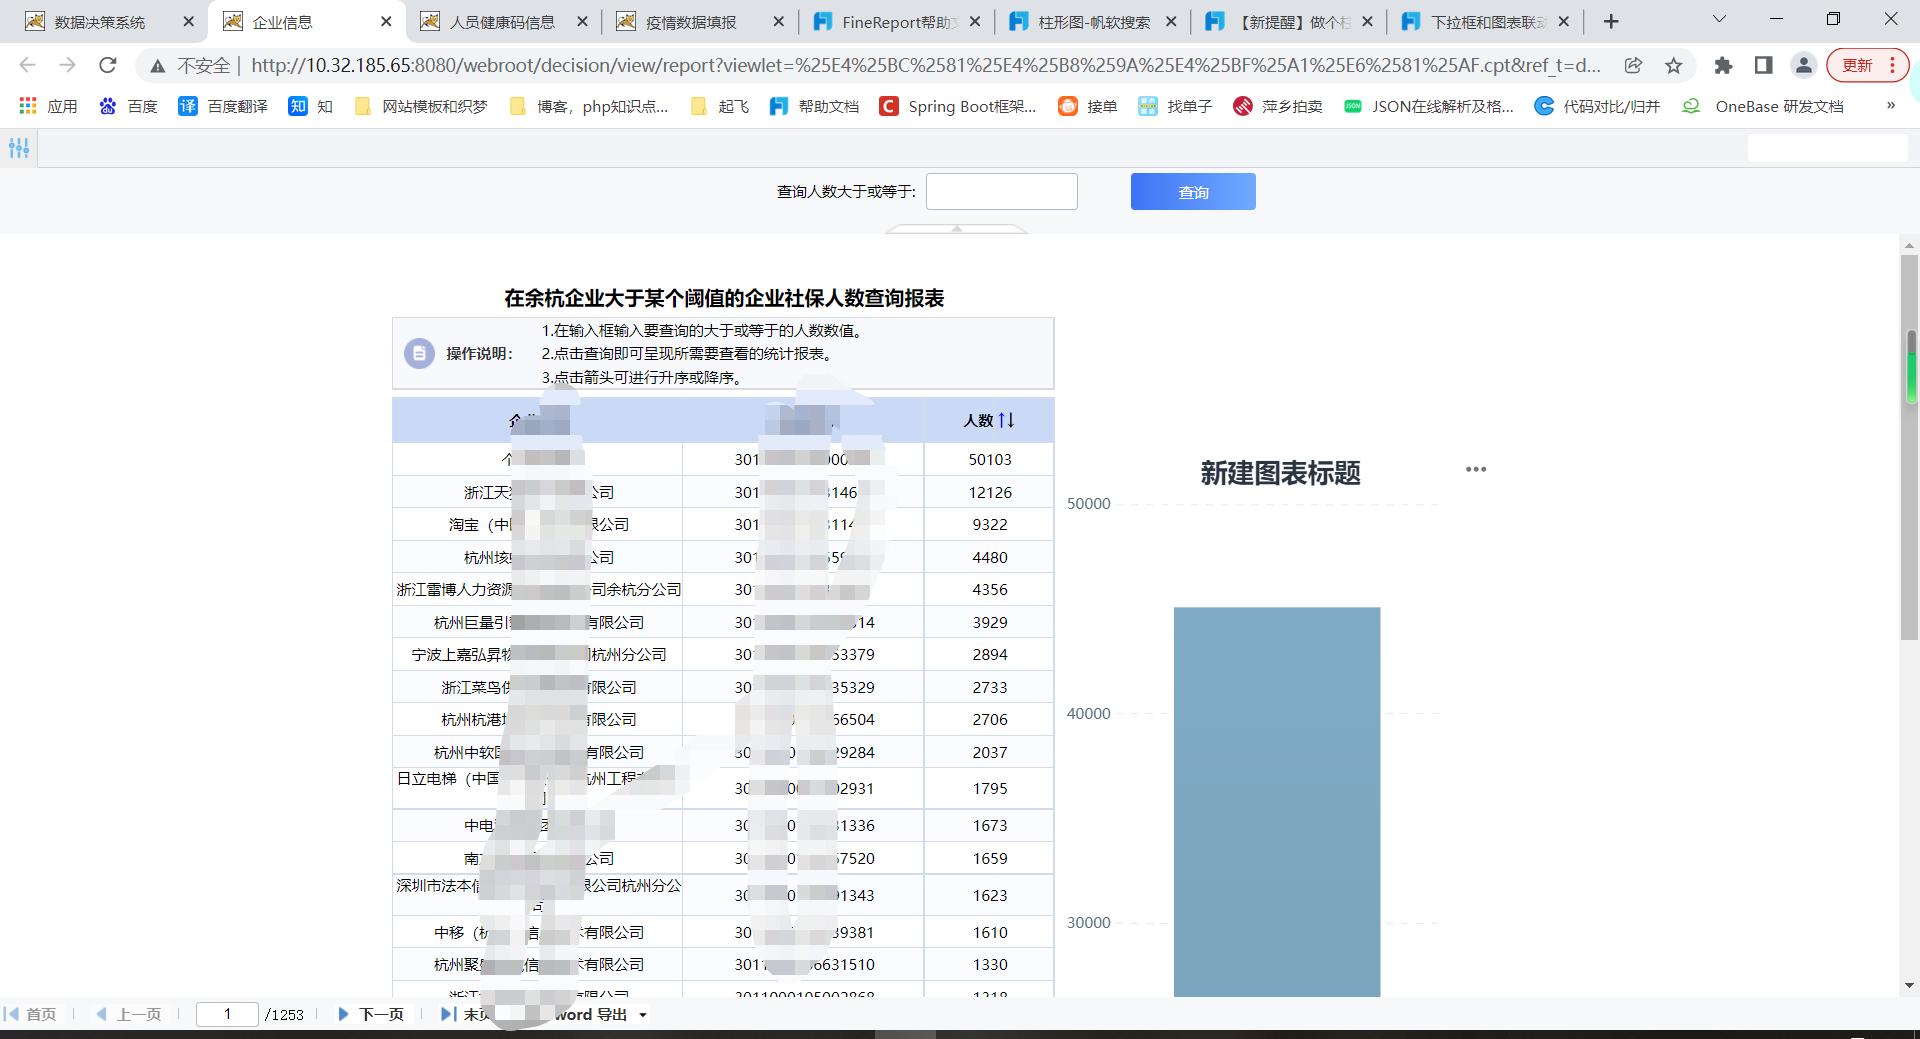This screenshot has width=1920, height=1039.
Task: Open the tab search dropdown chevron
Action: coord(1719,20)
